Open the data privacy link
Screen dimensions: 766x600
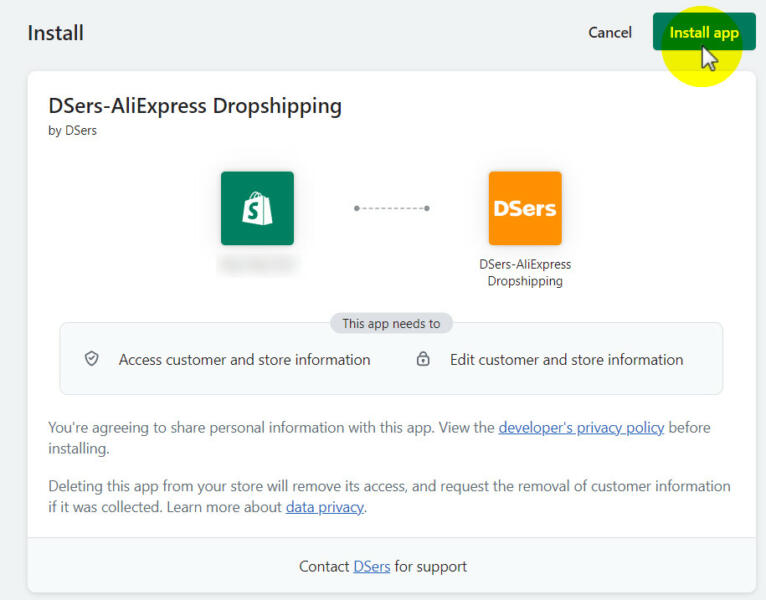coord(324,507)
